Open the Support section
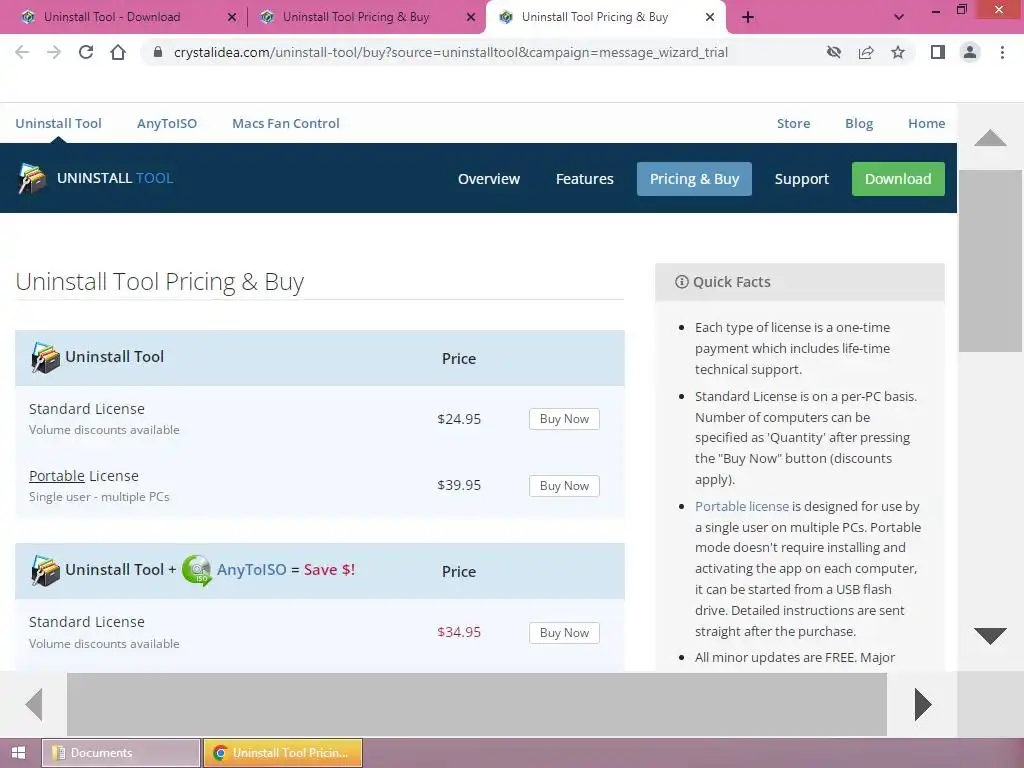The image size is (1024, 768). coord(801,179)
